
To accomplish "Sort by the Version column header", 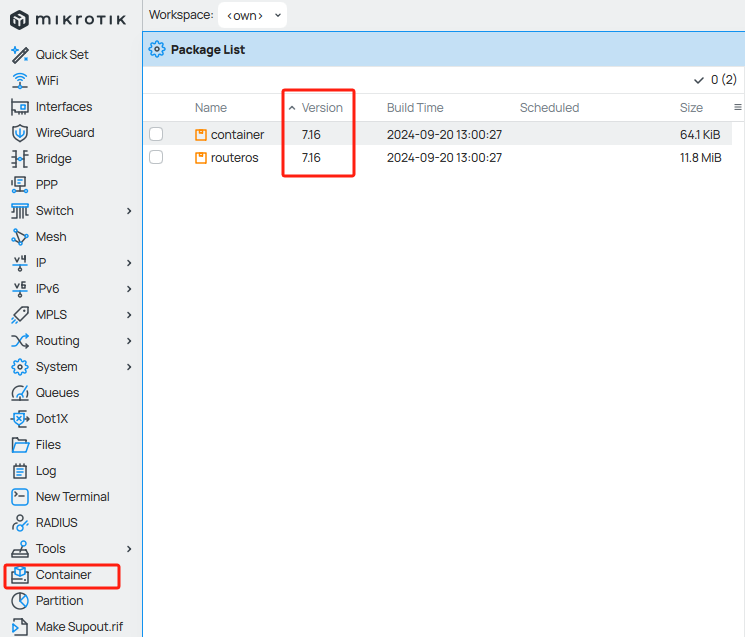I will pyautogui.click(x=322, y=108).
